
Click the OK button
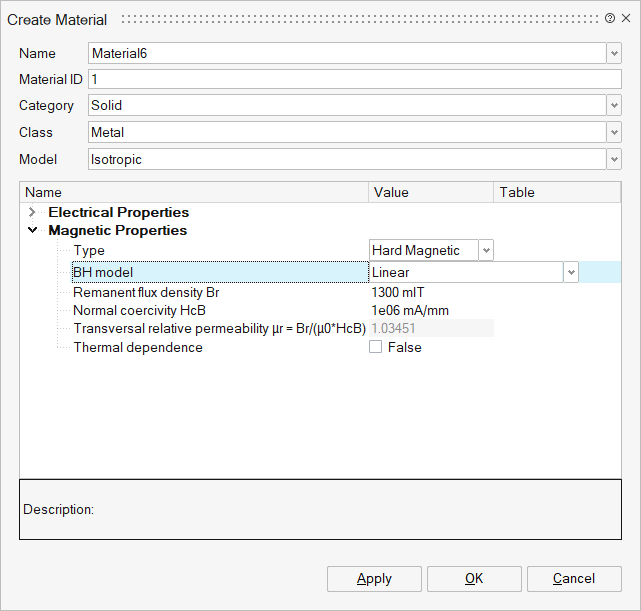[x=474, y=579]
